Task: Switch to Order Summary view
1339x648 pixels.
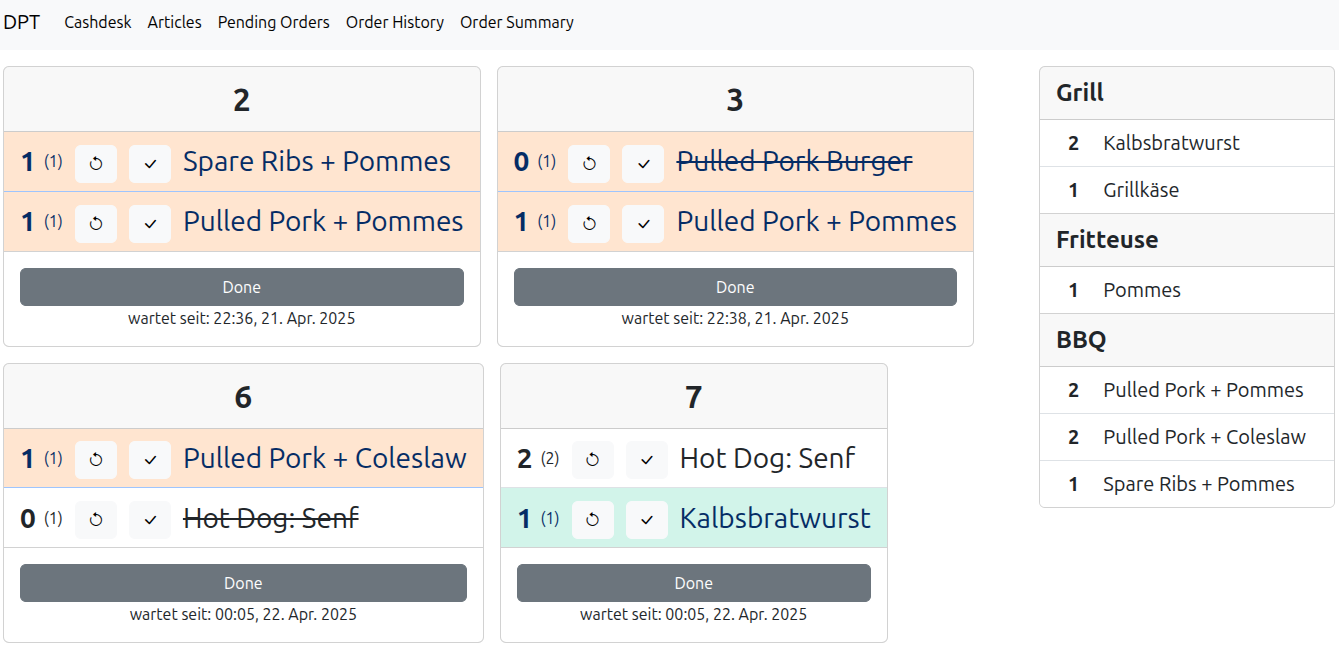Action: (x=517, y=22)
